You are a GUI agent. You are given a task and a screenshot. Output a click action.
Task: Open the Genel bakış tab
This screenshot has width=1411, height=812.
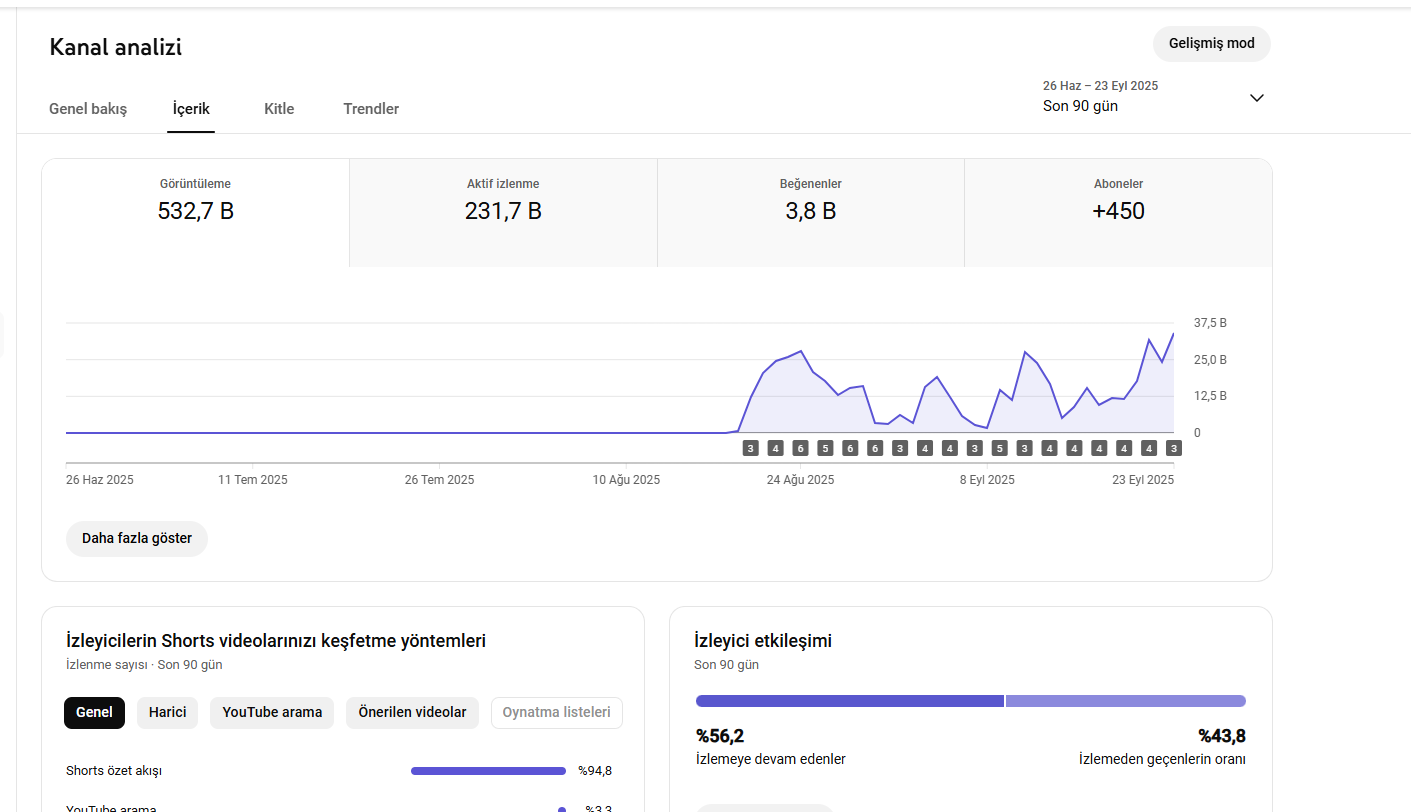88,109
